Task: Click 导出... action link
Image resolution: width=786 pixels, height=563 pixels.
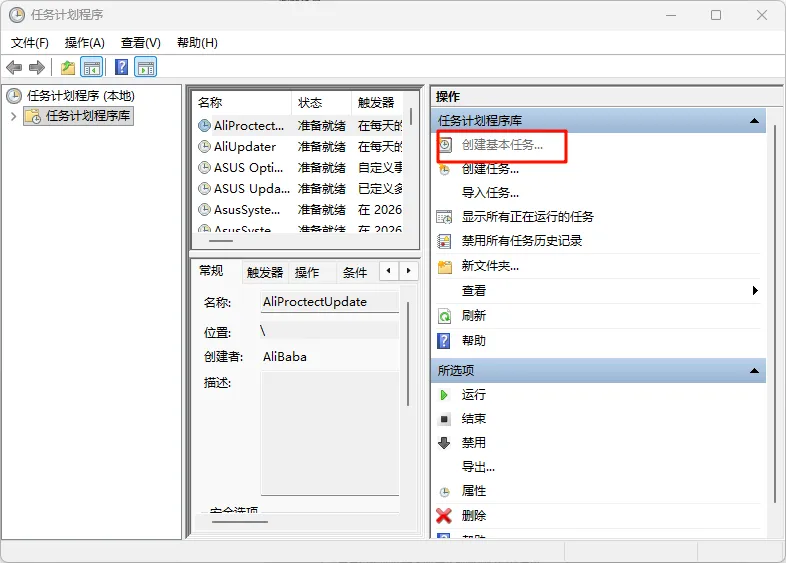Action: (478, 467)
